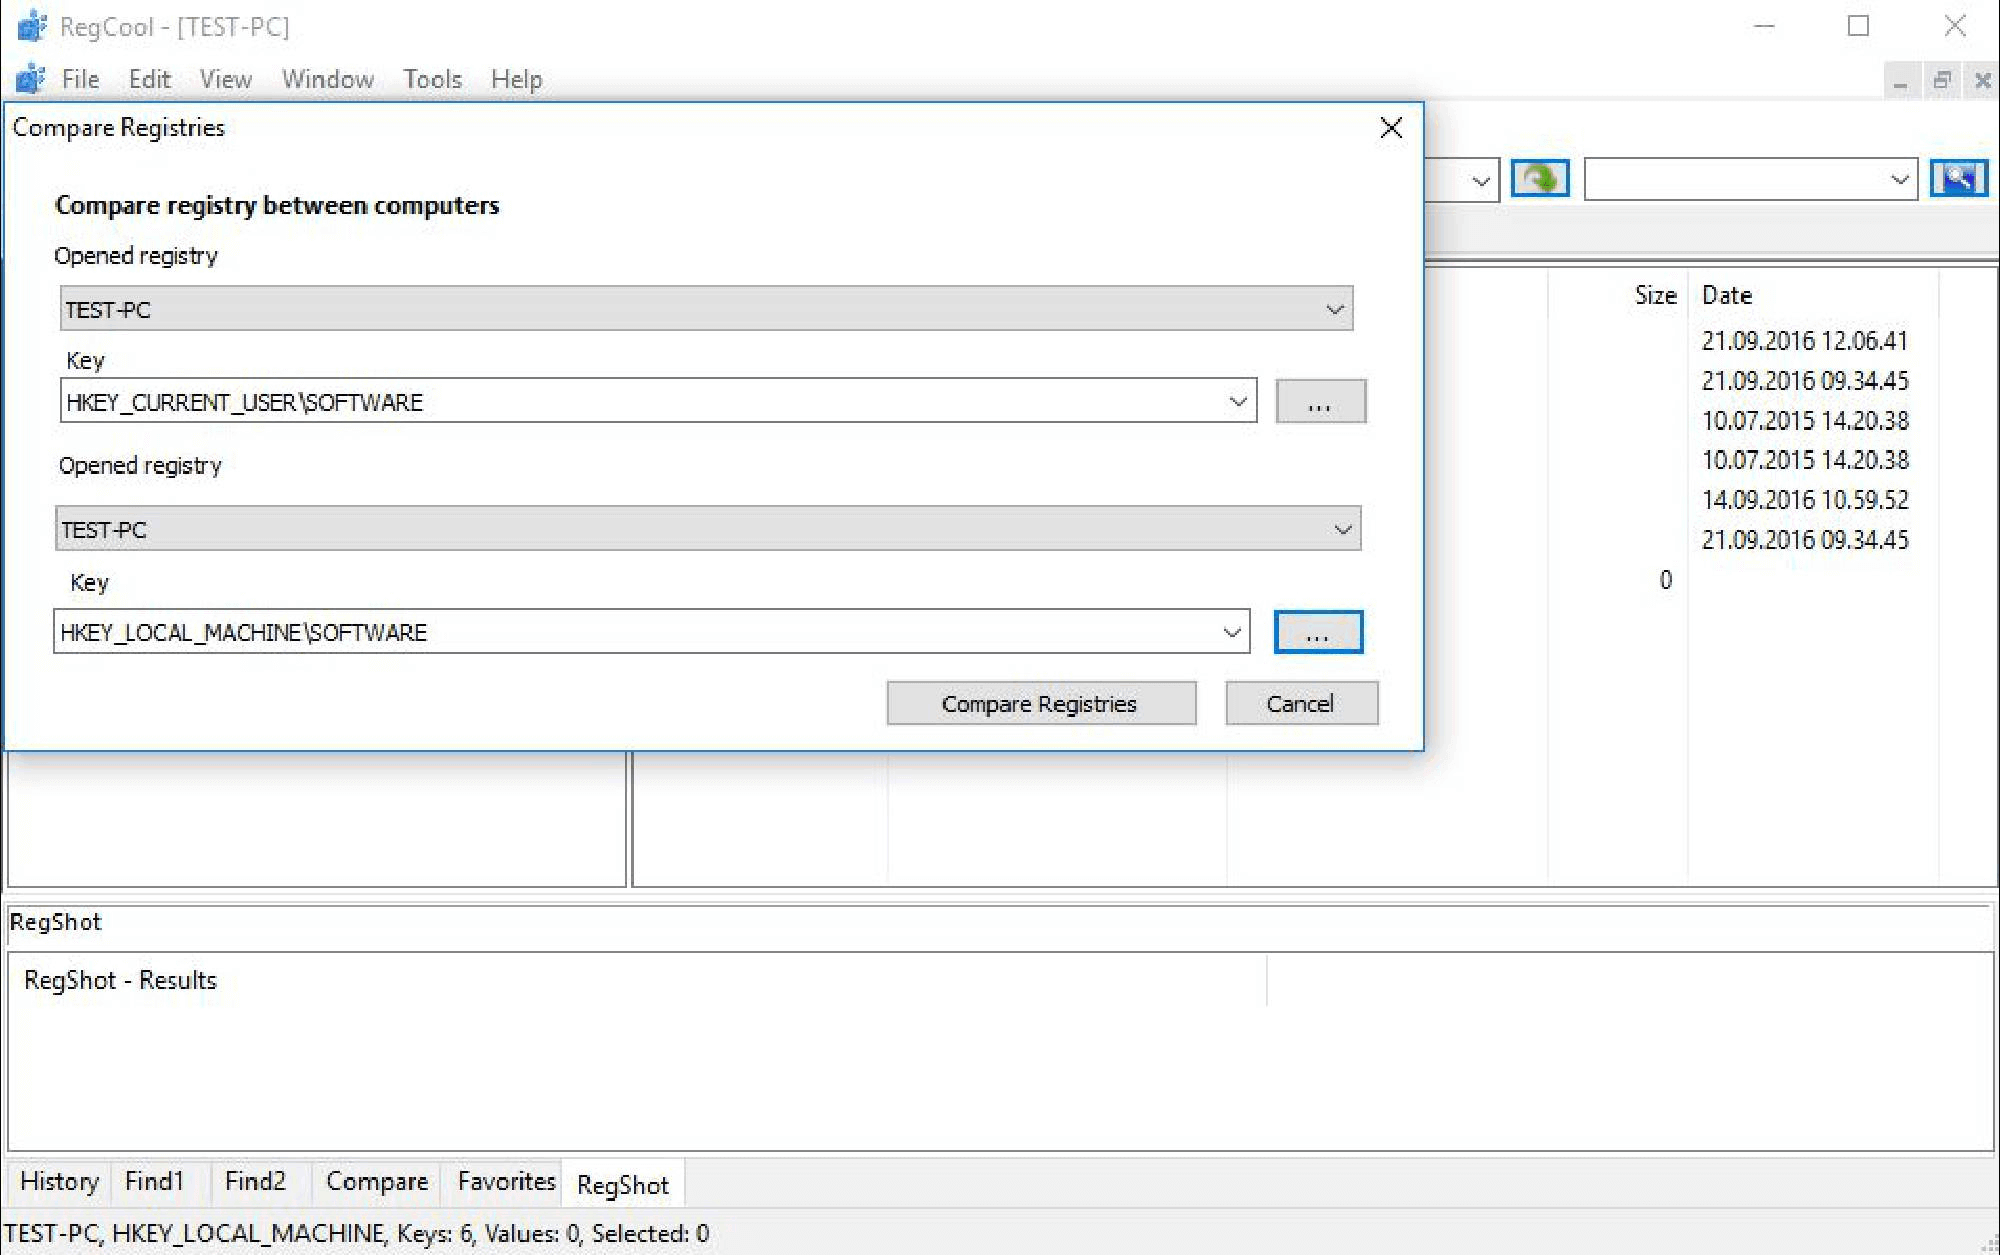
Task: Cancel the Compare Registries dialog
Action: coord(1301,703)
